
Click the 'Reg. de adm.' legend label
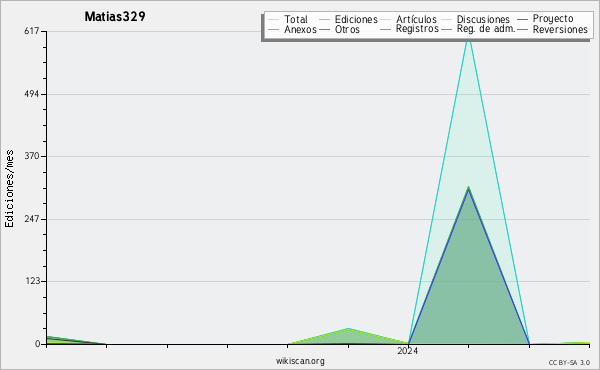tap(486, 29)
